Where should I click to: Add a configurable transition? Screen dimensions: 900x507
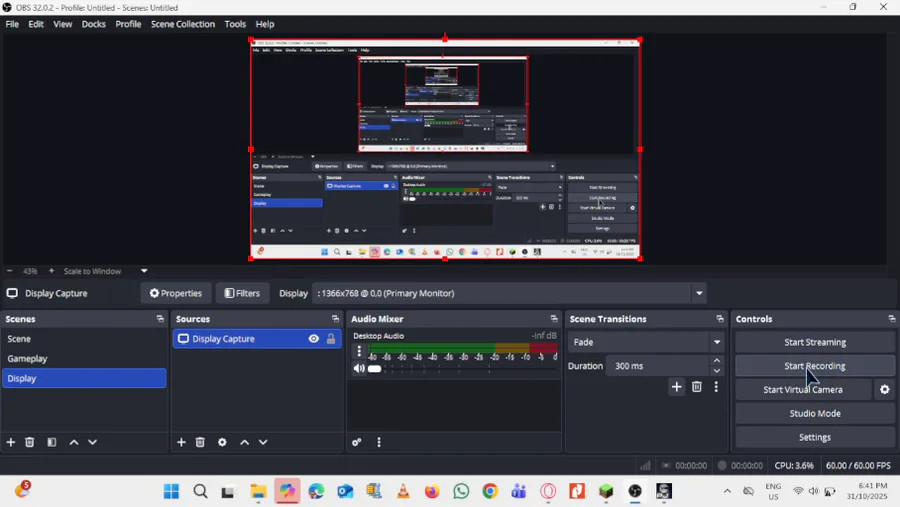coord(677,387)
